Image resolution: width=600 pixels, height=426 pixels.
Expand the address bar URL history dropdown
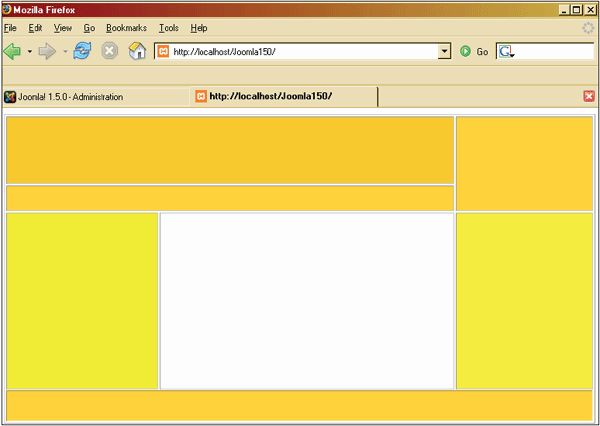click(444, 51)
